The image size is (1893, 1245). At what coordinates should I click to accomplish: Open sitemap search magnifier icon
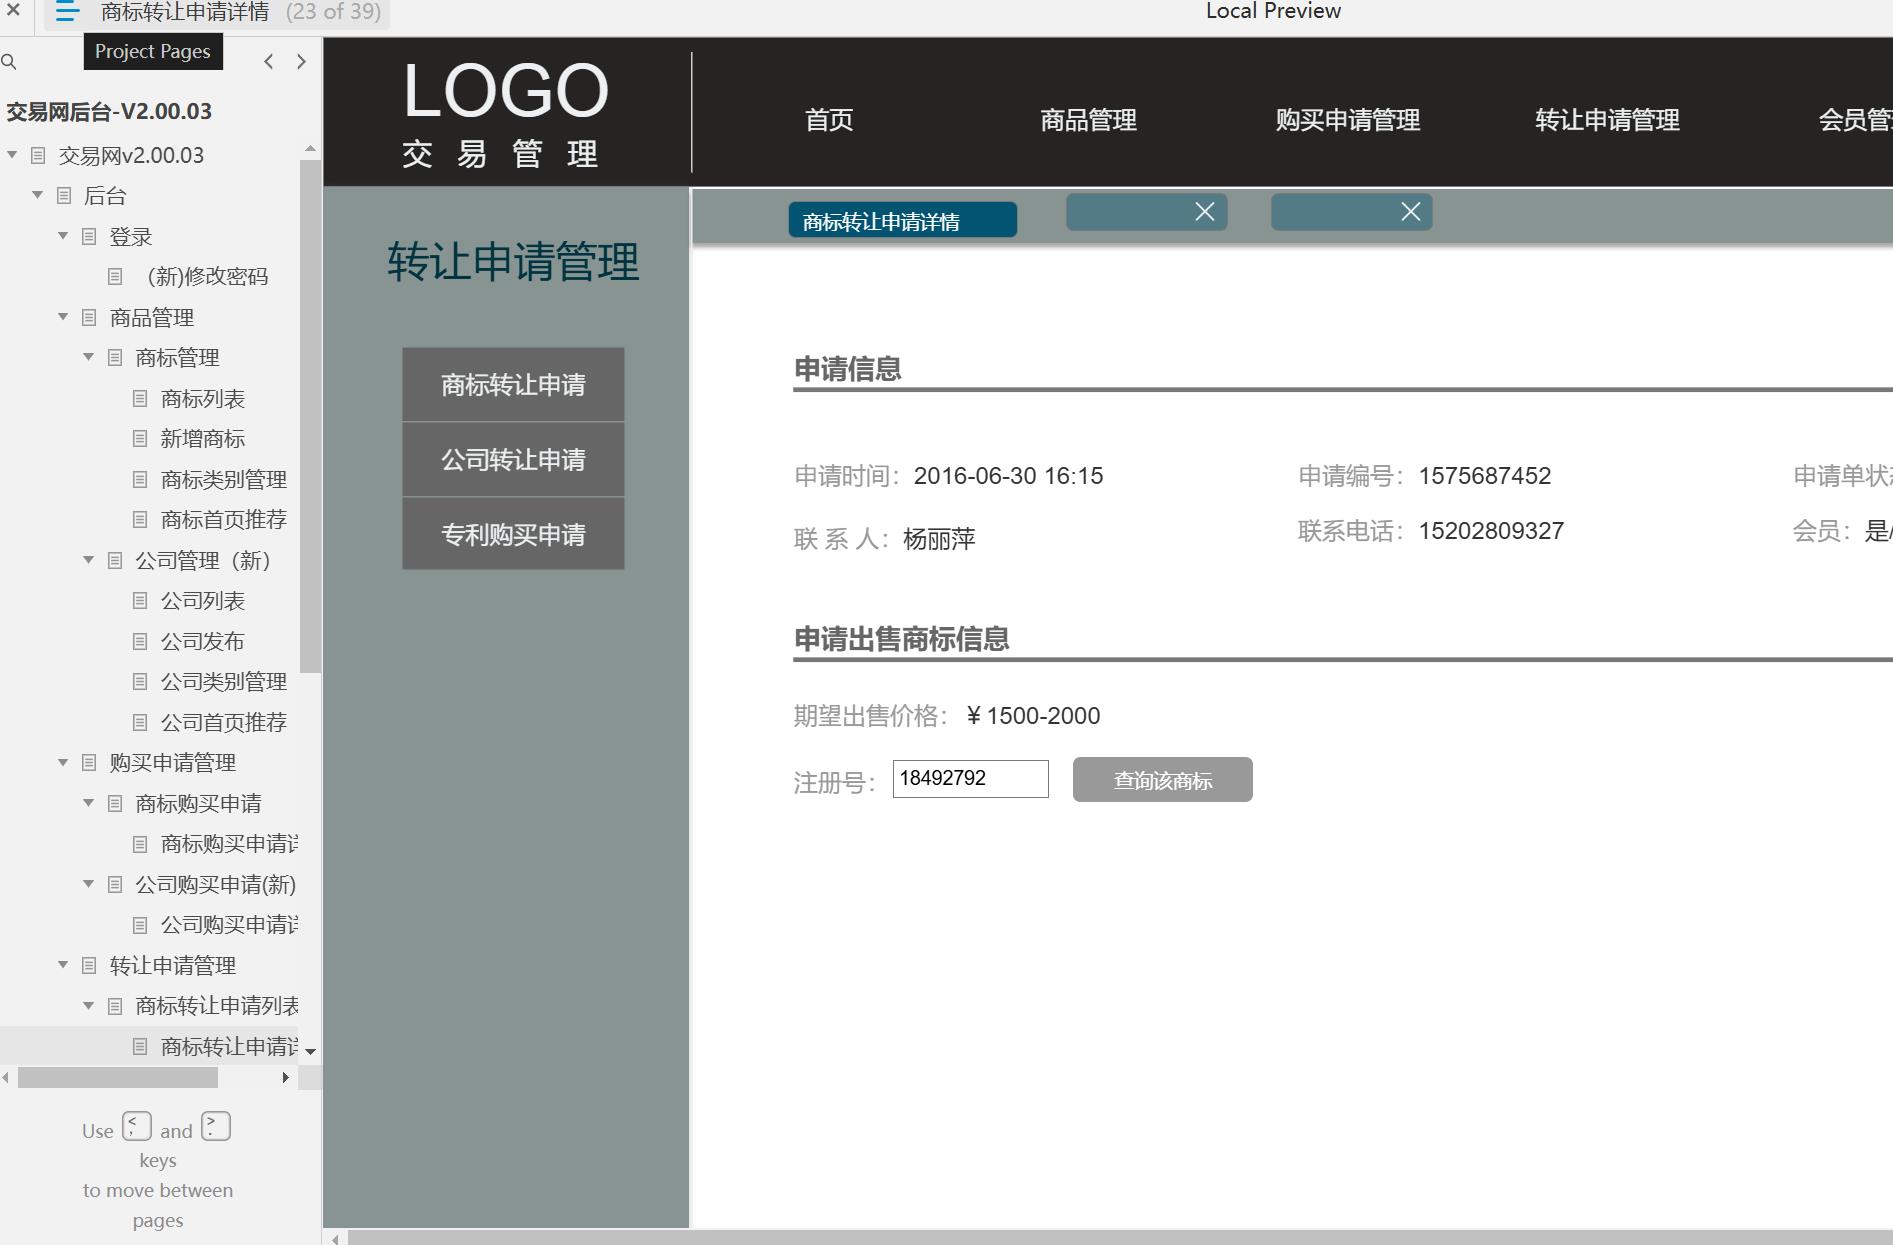[9, 62]
